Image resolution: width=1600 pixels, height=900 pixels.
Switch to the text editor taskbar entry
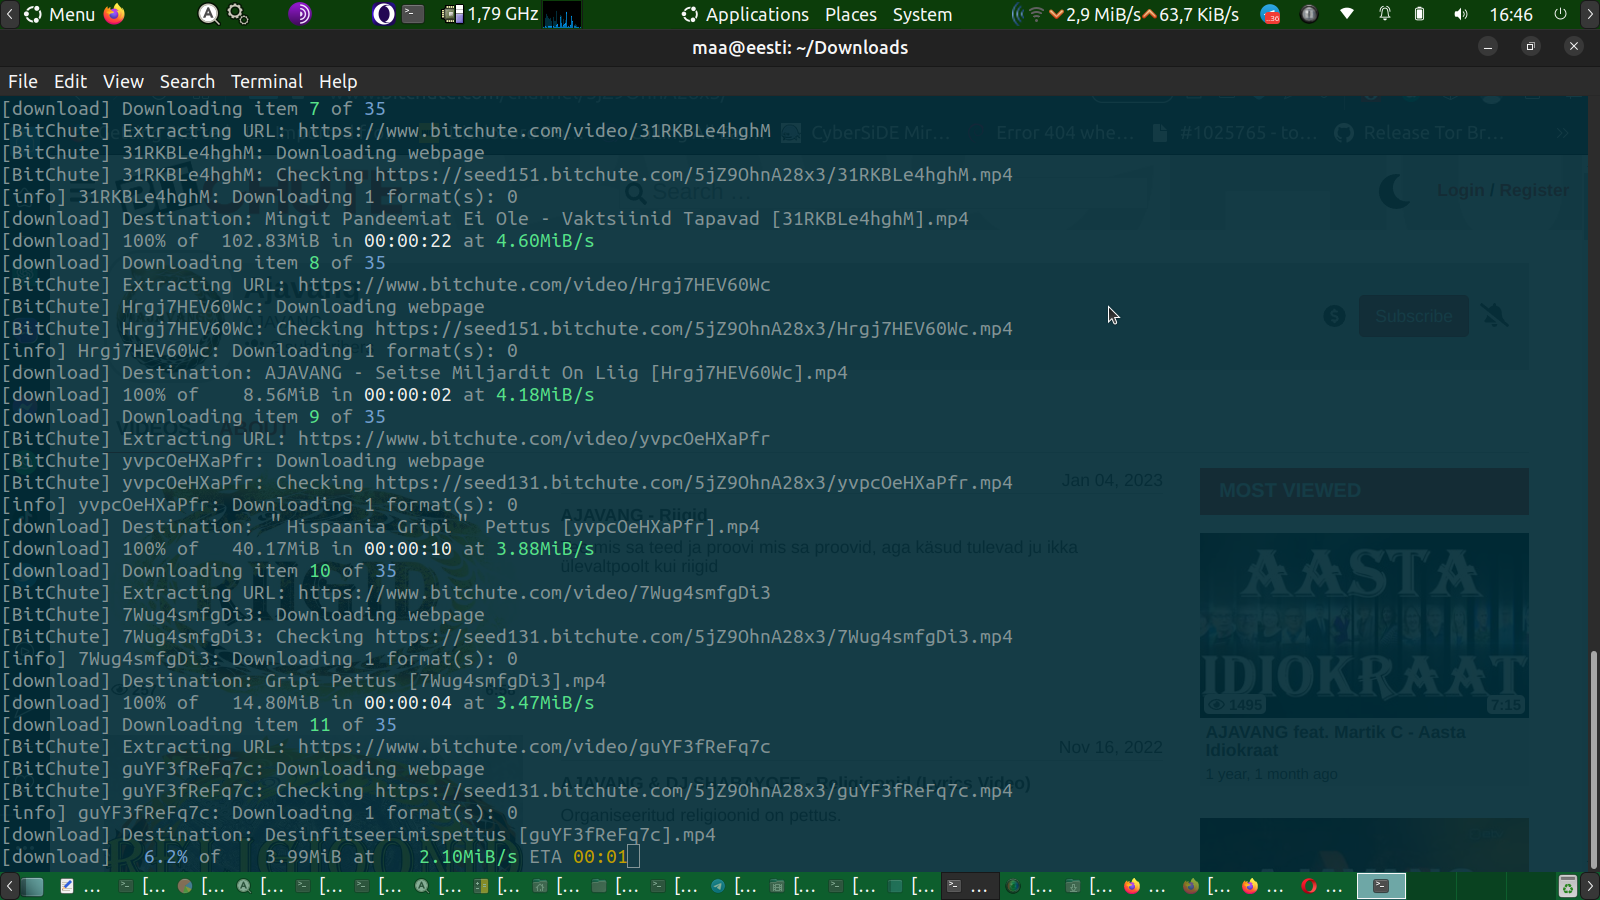click(80, 886)
